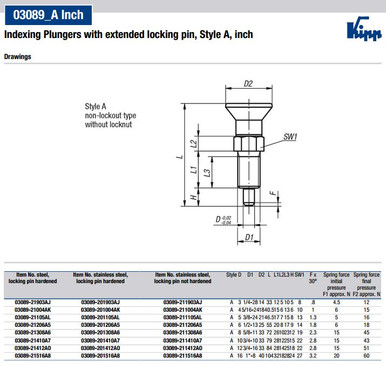Select item number 03089-21412A0
Screen dimensions: 386x367
[33, 348]
